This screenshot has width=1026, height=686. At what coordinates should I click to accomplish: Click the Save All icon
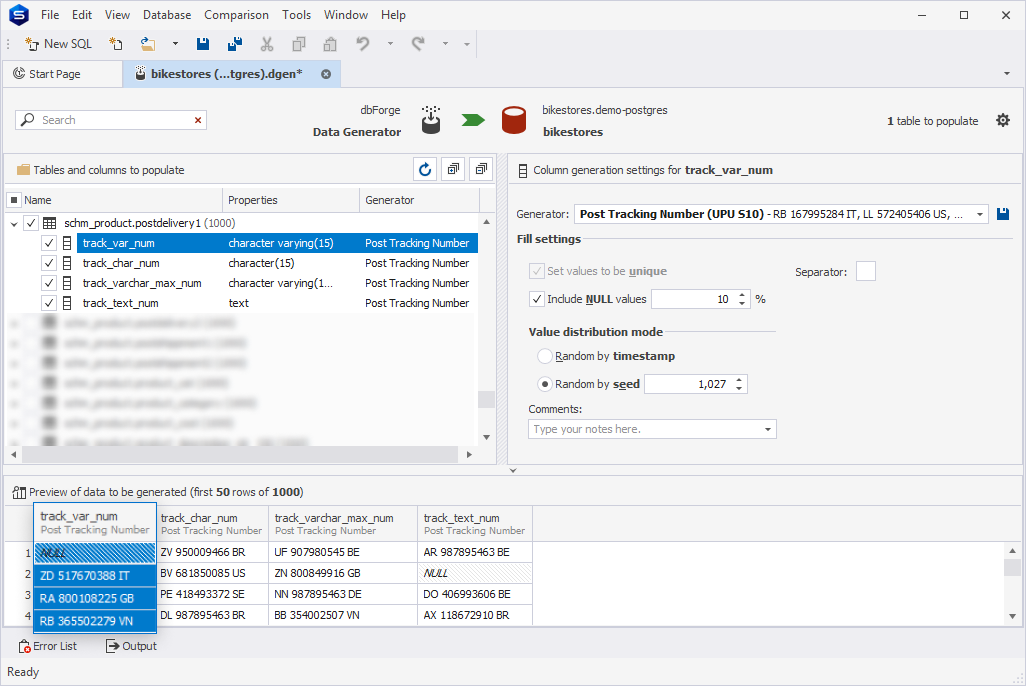[234, 44]
